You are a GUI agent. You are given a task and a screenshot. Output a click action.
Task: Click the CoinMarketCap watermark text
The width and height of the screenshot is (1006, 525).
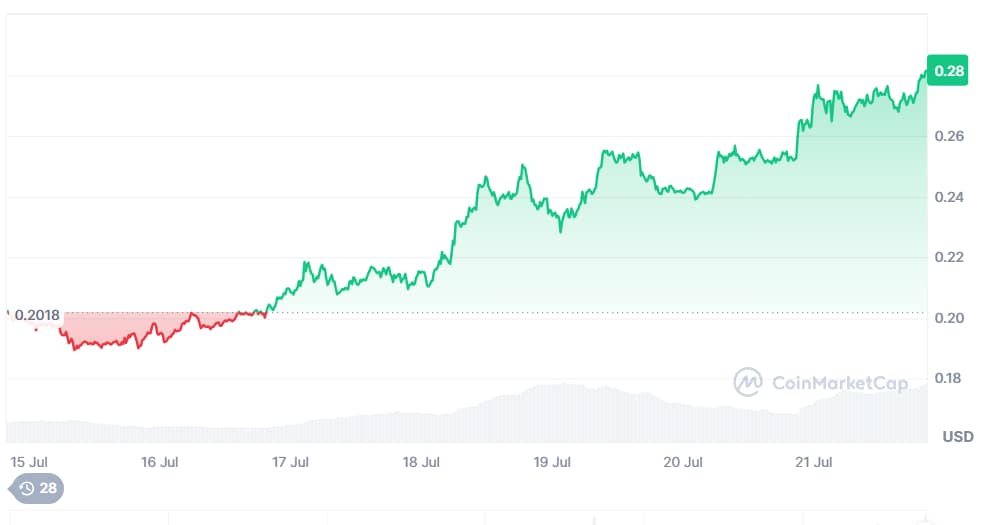tap(840, 383)
